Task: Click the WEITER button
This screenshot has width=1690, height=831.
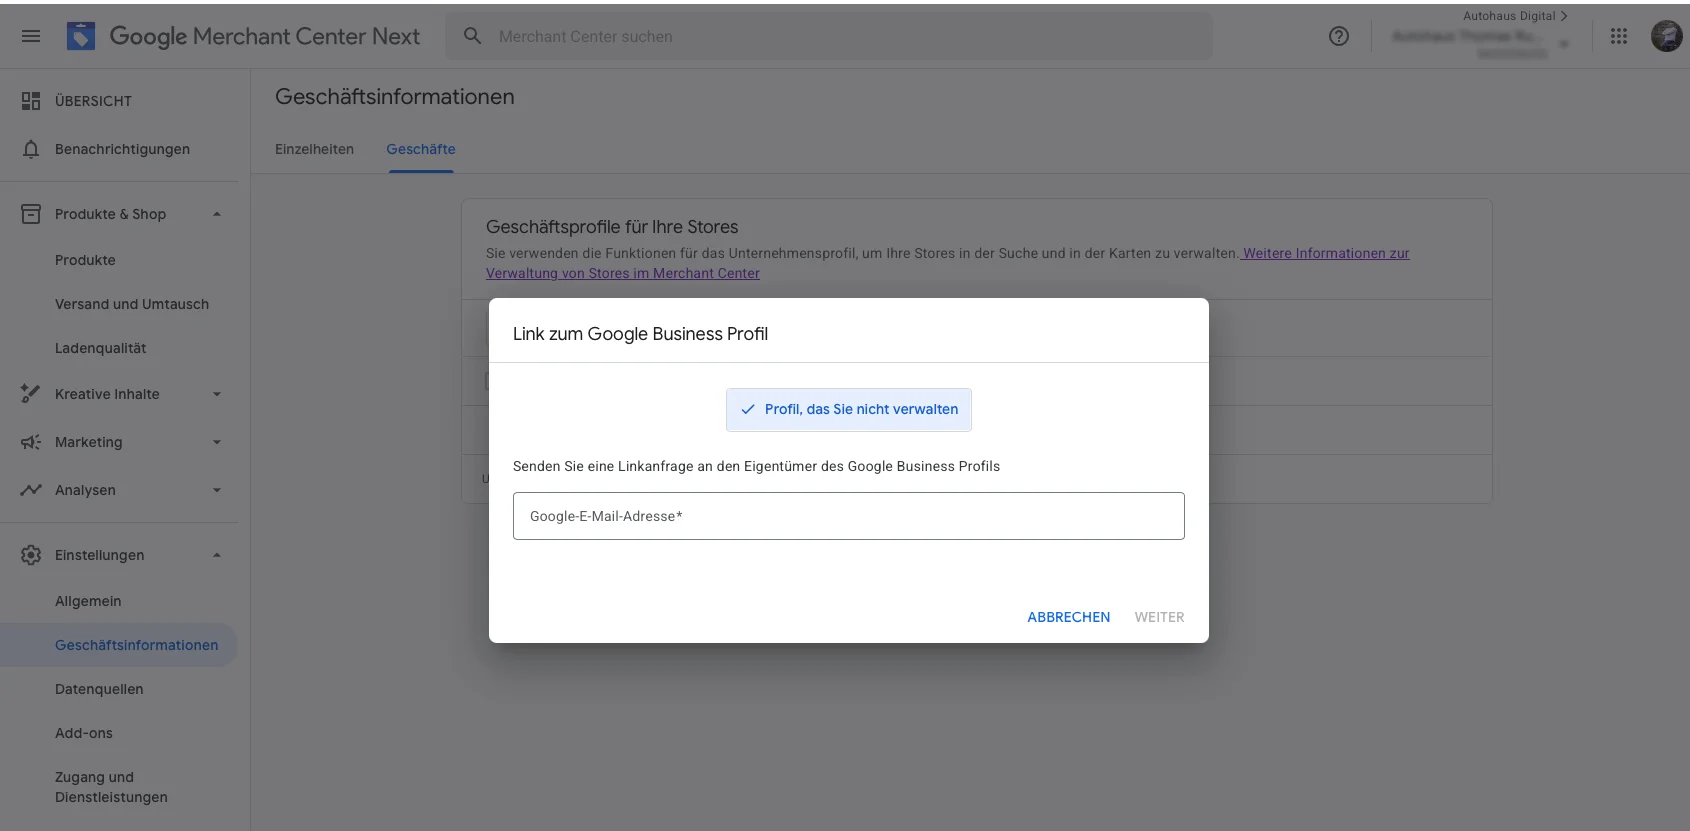Action: pyautogui.click(x=1159, y=617)
